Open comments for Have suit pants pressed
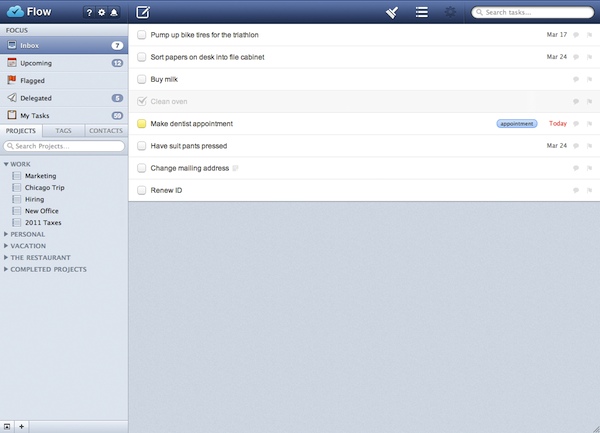Image resolution: width=600 pixels, height=433 pixels. (576, 146)
